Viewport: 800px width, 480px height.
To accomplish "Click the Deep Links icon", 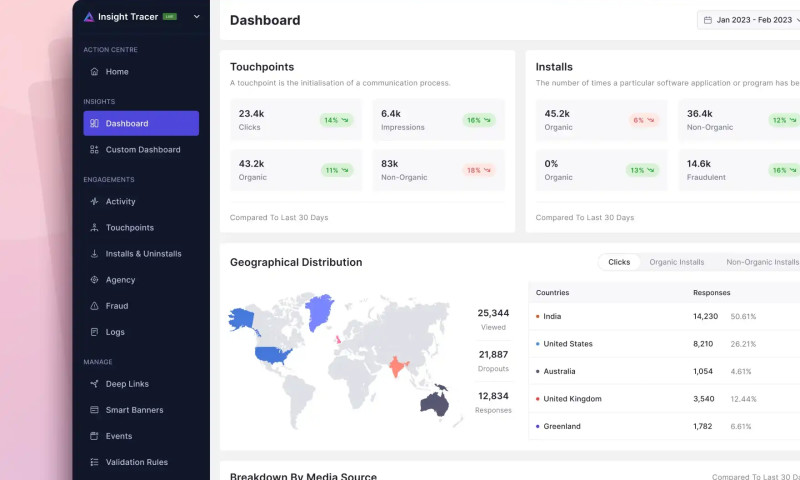I will click(x=94, y=384).
